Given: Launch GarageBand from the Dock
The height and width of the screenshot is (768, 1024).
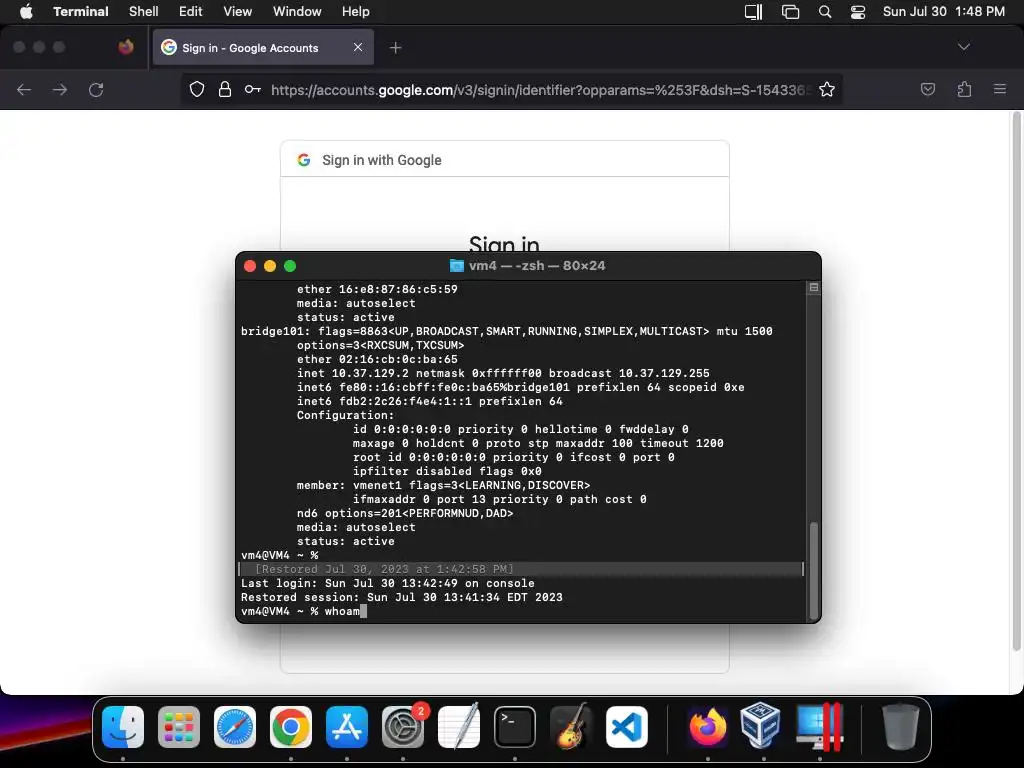Looking at the screenshot, I should tap(571, 727).
